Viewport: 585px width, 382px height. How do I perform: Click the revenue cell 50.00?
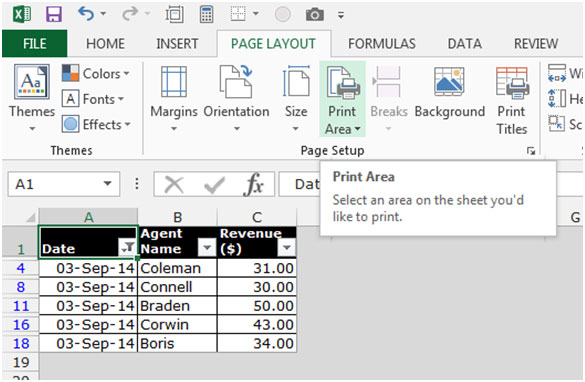pos(257,306)
